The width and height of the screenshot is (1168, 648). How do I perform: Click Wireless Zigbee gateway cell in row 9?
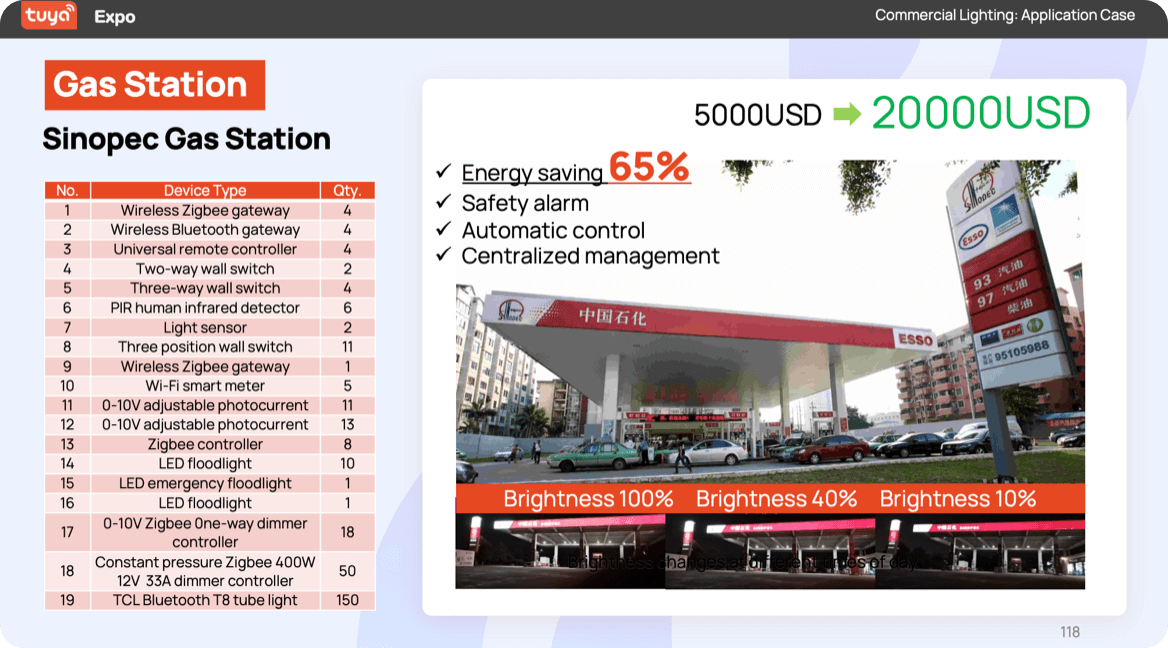205,366
